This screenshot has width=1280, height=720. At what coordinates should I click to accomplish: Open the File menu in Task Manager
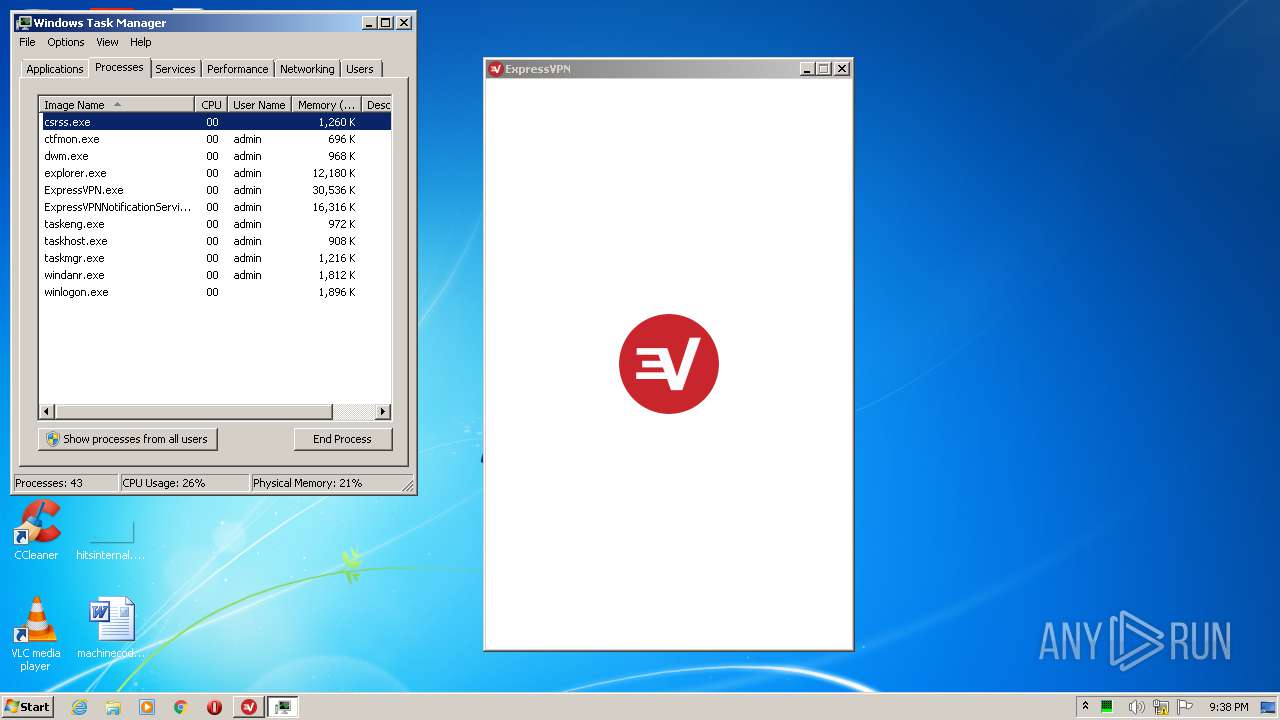point(27,42)
